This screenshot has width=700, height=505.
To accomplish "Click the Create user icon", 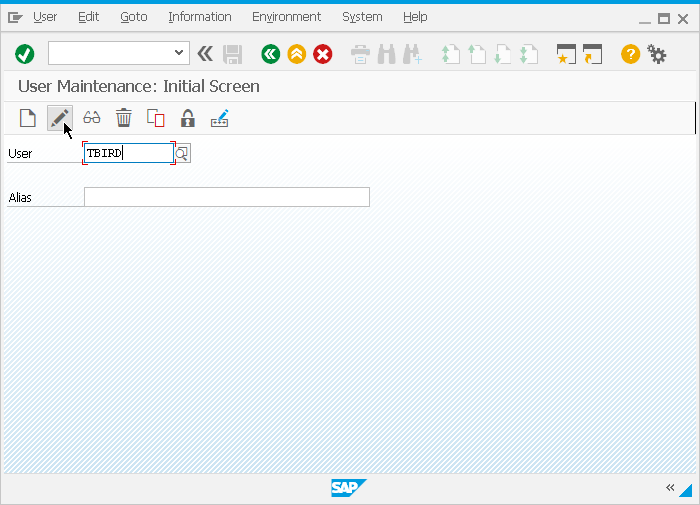I will (28, 118).
